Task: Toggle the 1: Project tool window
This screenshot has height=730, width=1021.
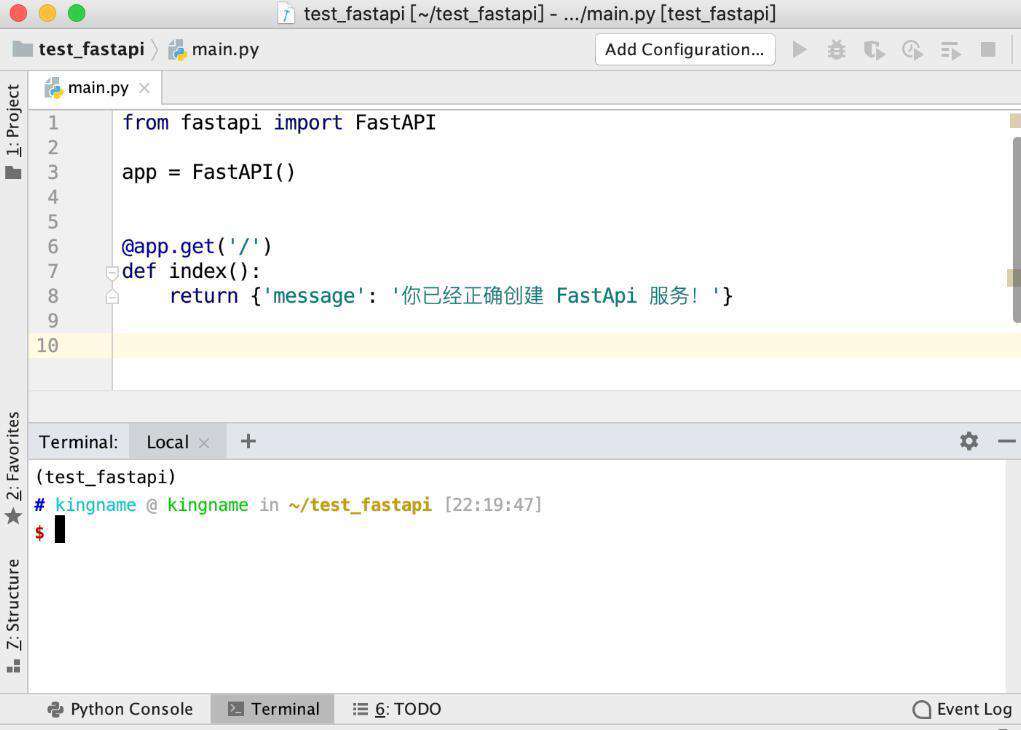Action: pos(13,130)
